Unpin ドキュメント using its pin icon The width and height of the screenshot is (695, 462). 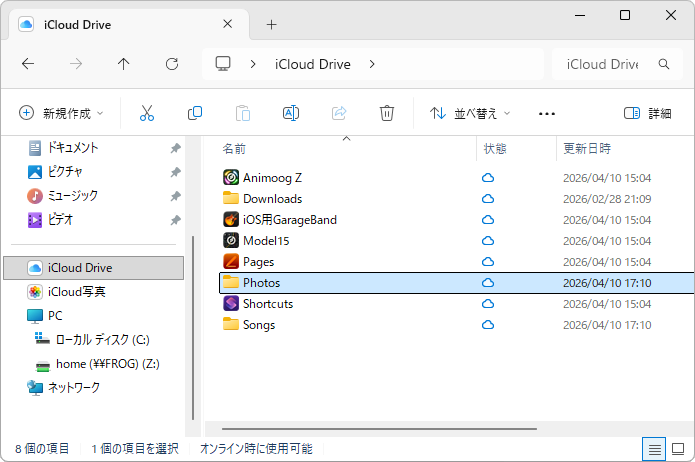[x=176, y=148]
